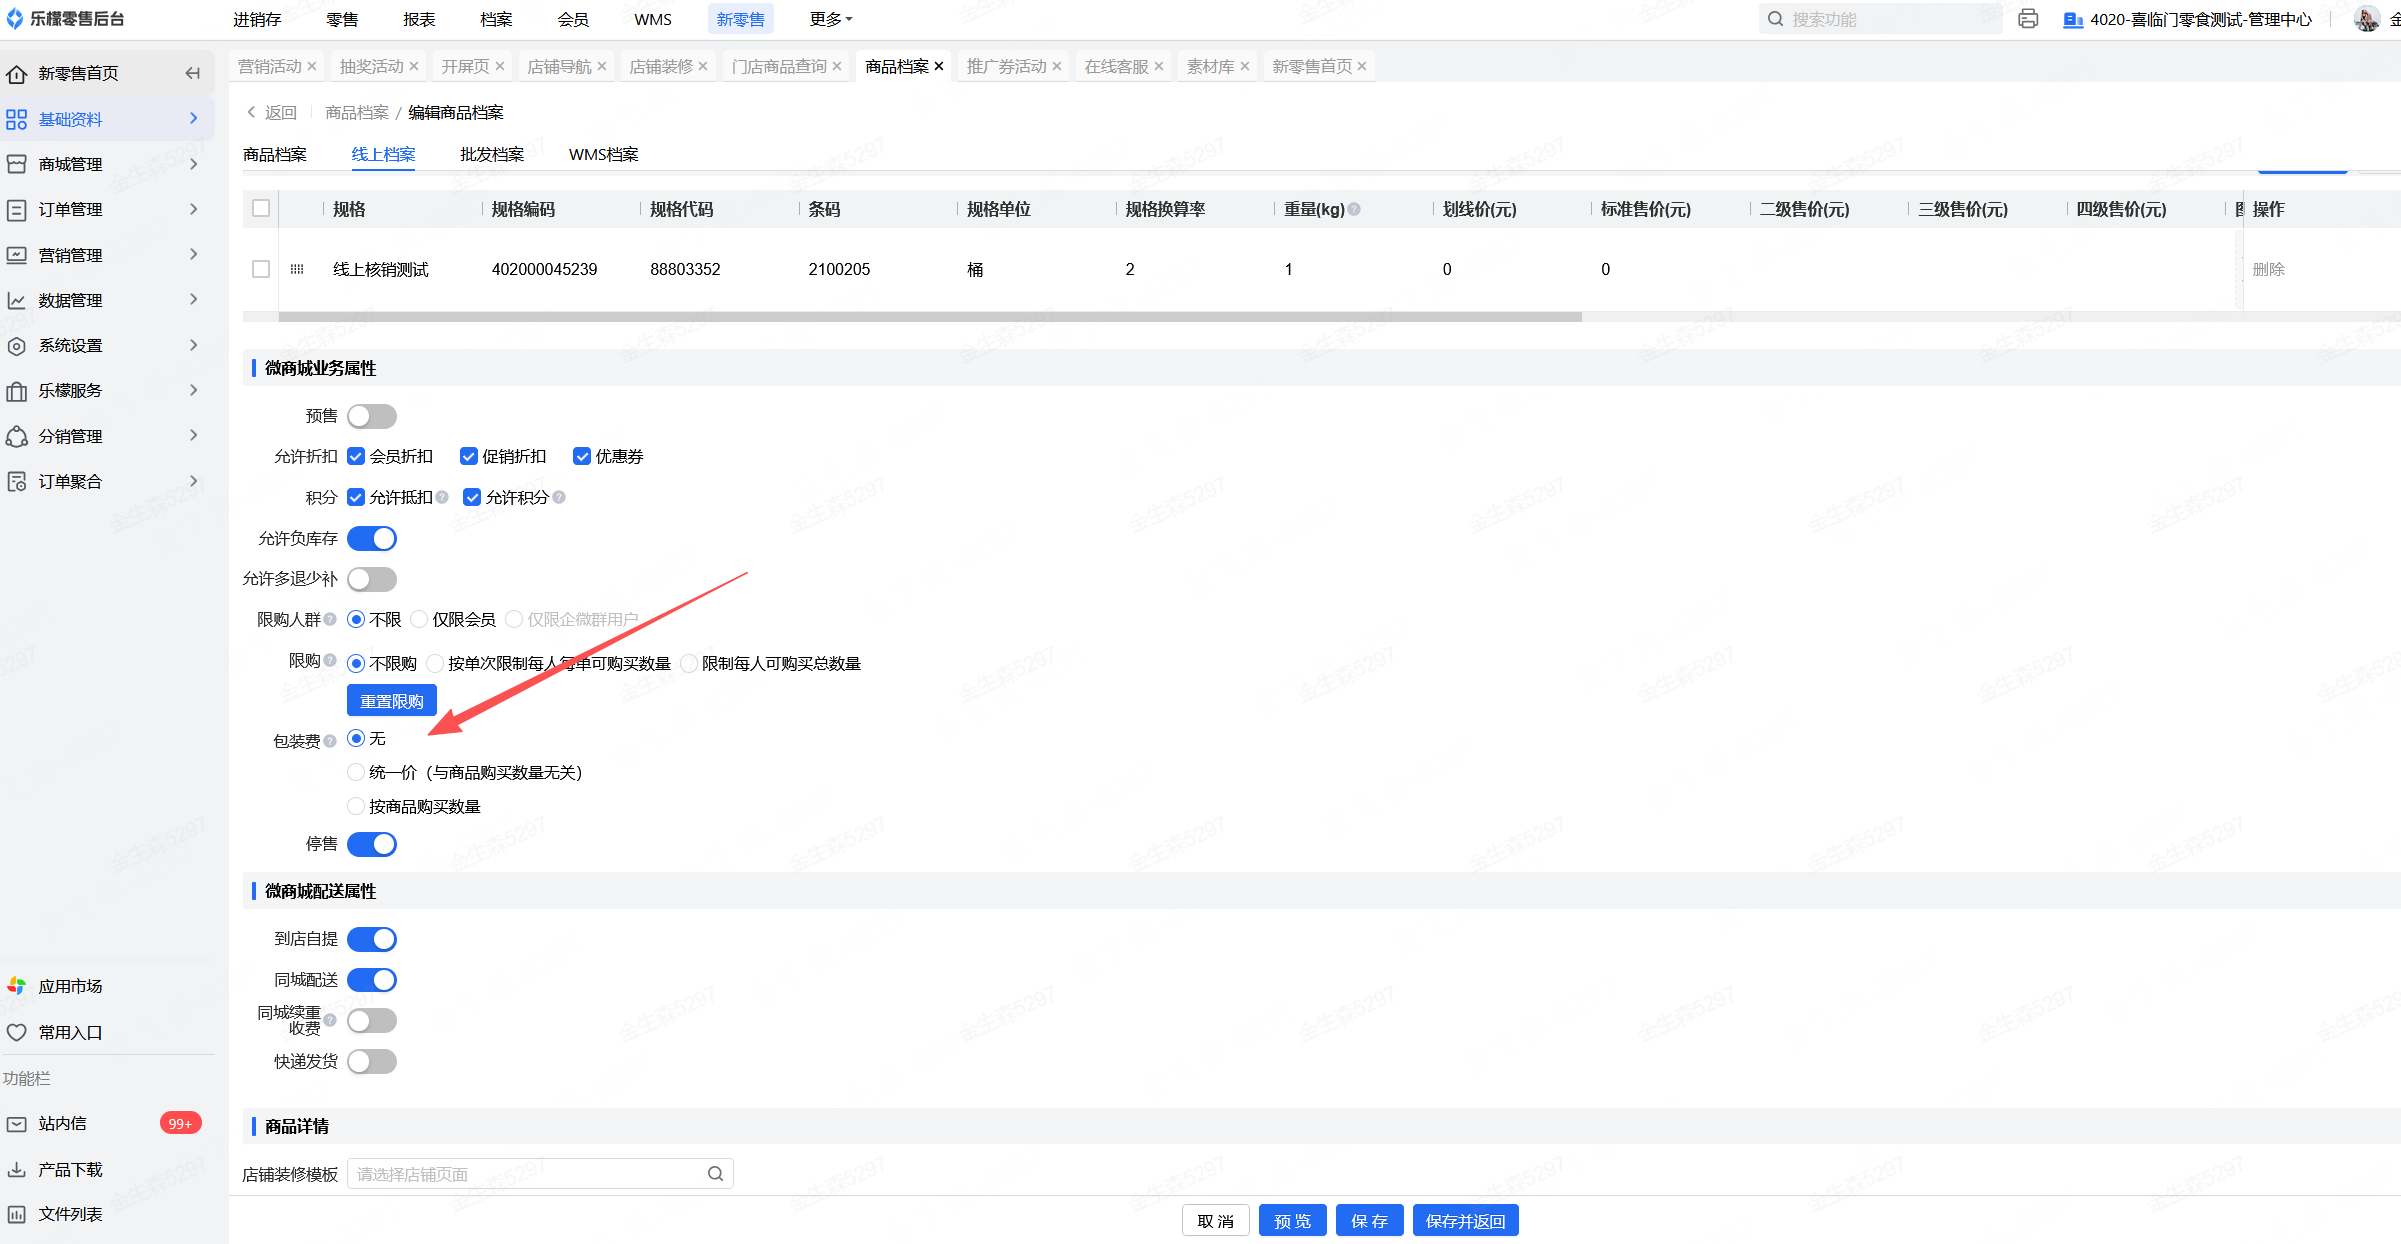This screenshot has width=2401, height=1244.
Task: Click search icon in 店铺装修模板 field
Action: point(715,1174)
